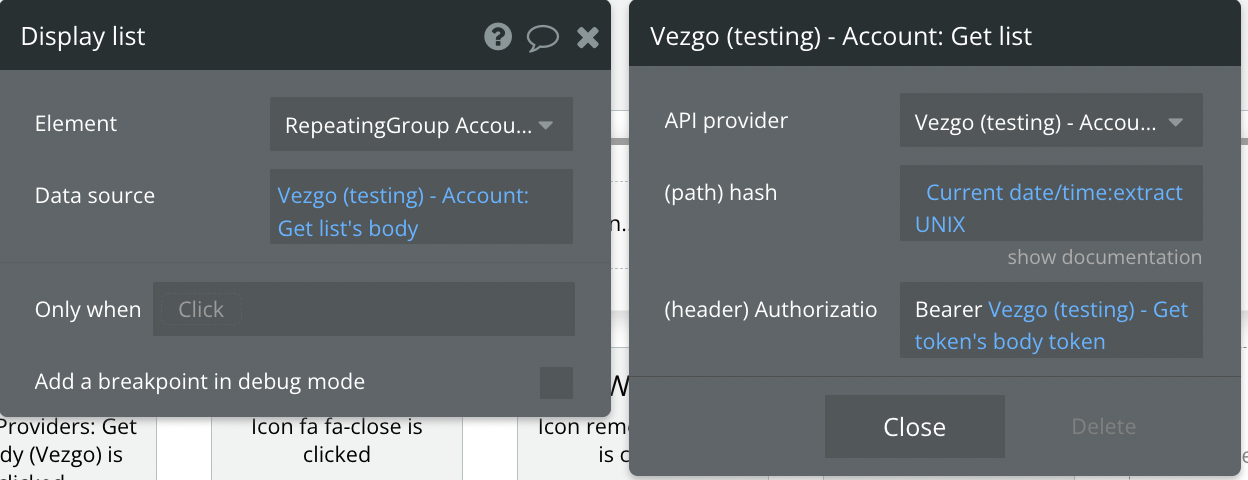This screenshot has width=1248, height=480.
Task: Close the Display list panel
Action: (x=588, y=38)
